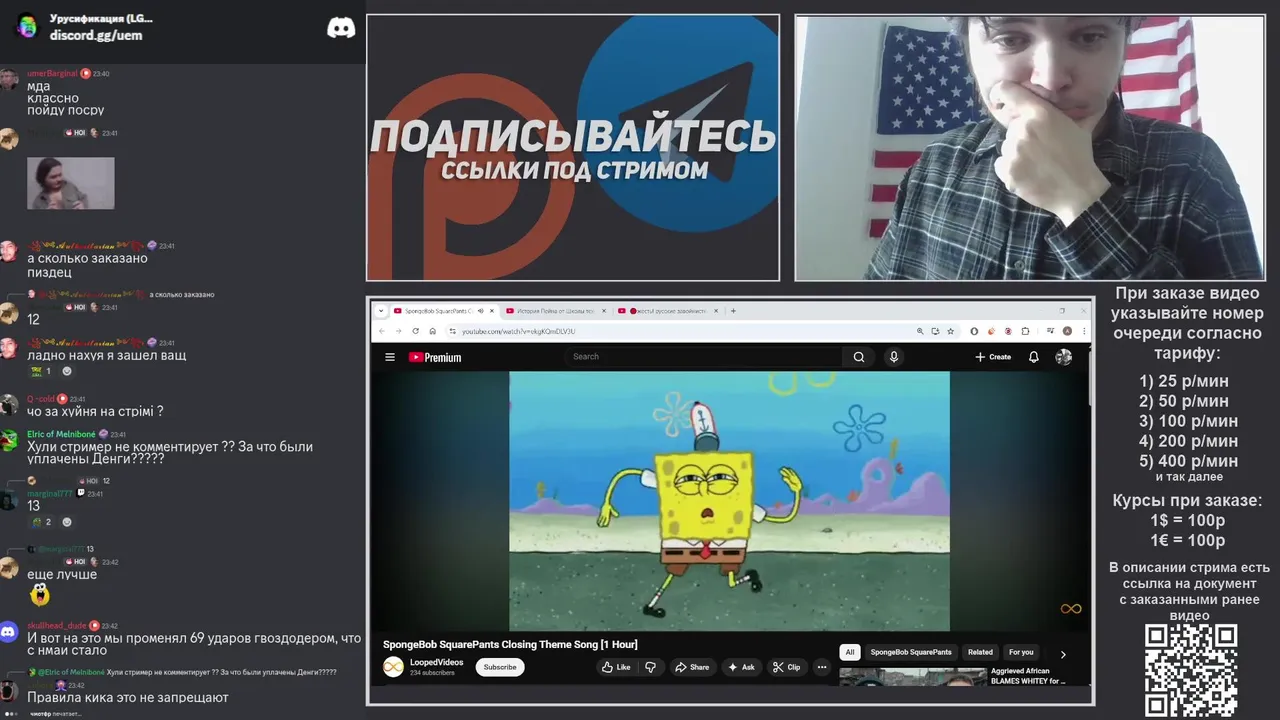Click the Create video button
Viewport: 1280px width, 720px height.
993,357
